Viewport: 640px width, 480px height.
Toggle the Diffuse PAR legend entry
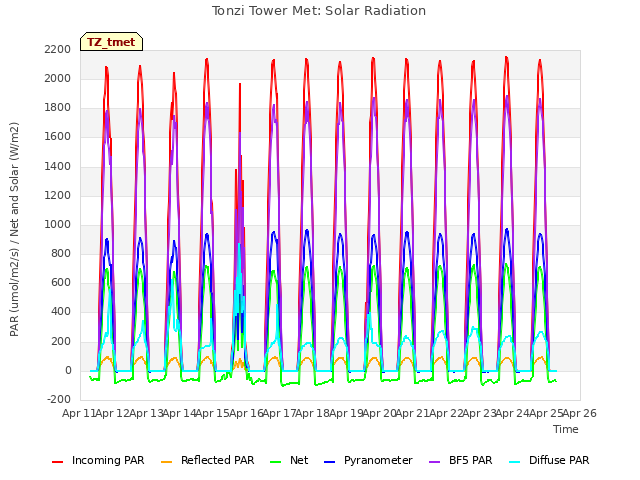coord(549,460)
